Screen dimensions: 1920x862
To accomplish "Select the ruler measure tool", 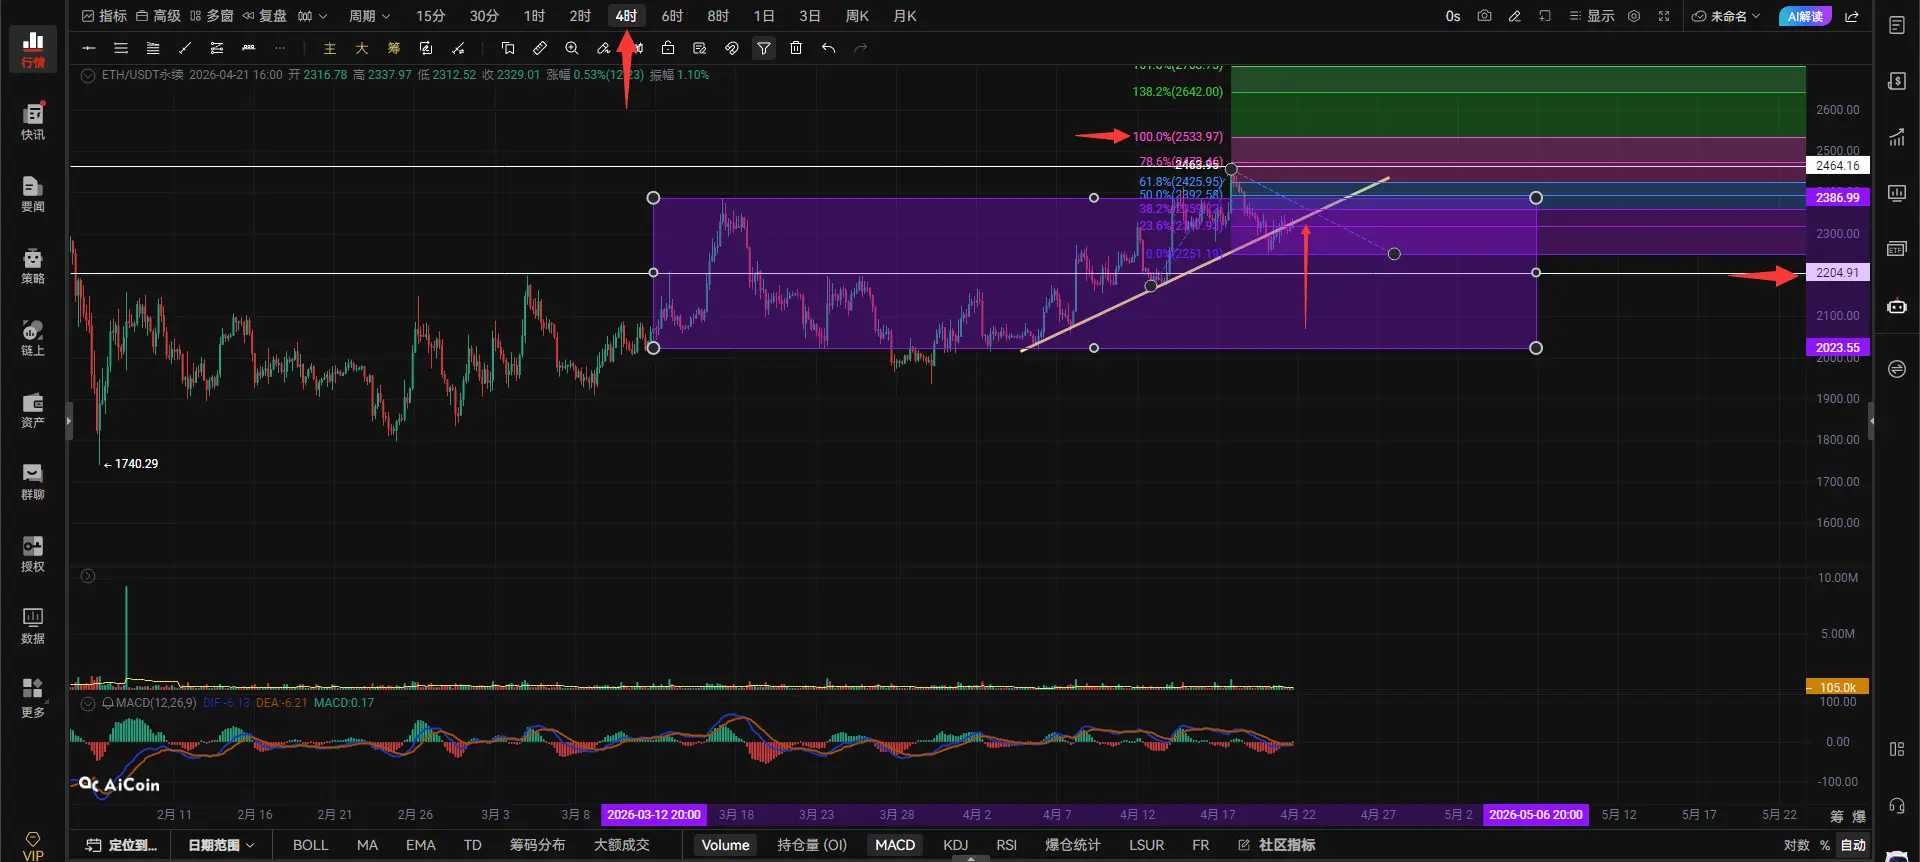I will (540, 48).
